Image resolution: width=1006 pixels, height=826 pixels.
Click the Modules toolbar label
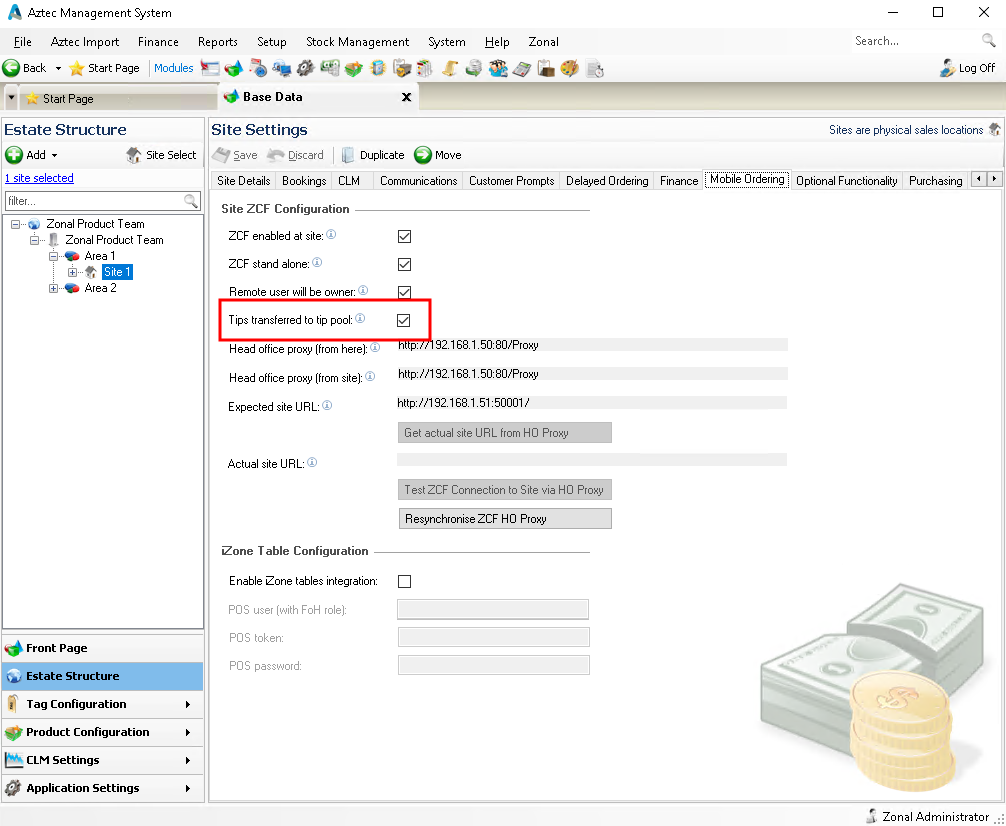pyautogui.click(x=173, y=68)
